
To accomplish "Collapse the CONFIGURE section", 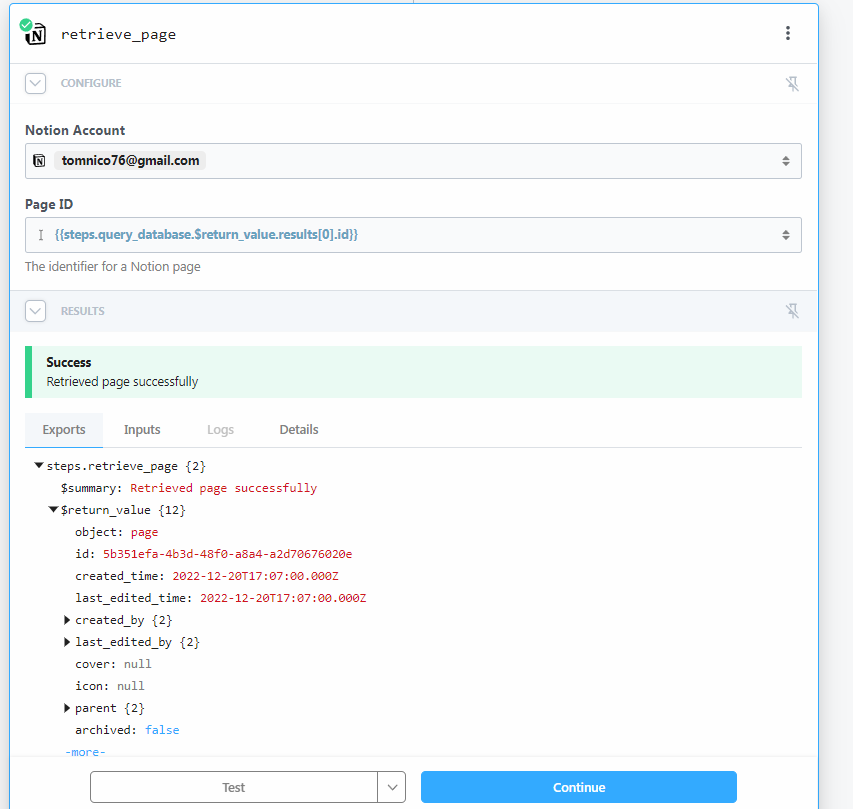I will tap(35, 83).
